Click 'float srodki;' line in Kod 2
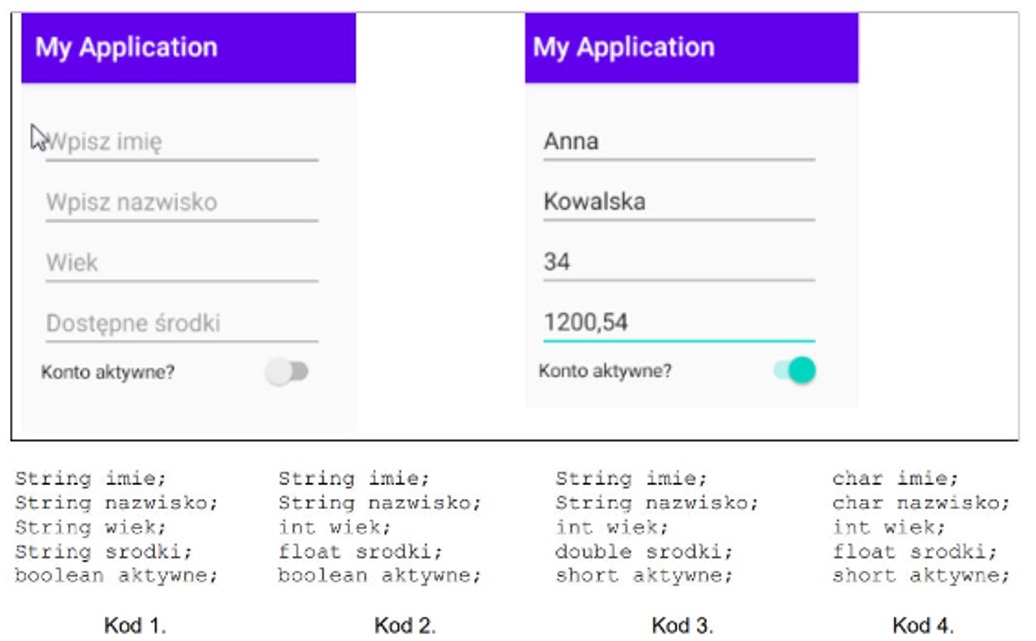 360,551
